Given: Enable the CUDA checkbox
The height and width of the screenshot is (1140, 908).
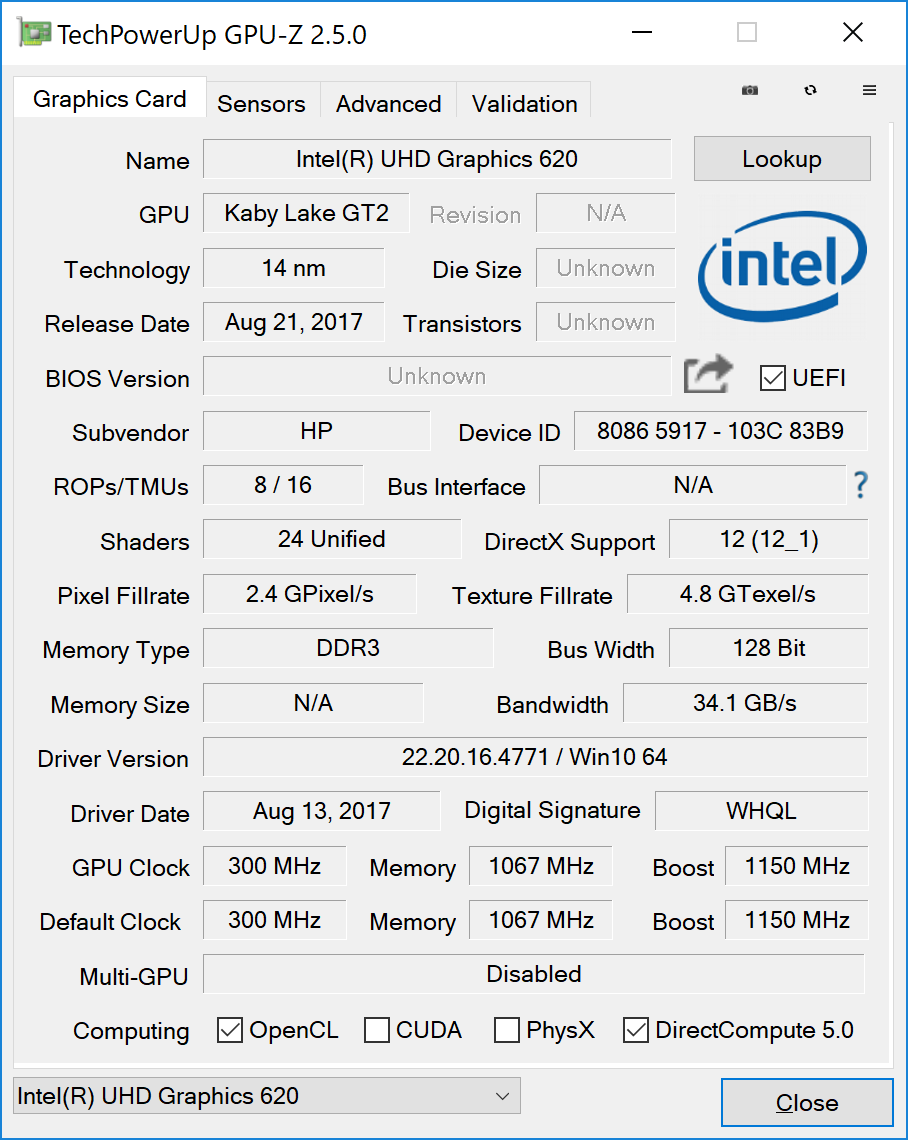Looking at the screenshot, I should point(377,1030).
